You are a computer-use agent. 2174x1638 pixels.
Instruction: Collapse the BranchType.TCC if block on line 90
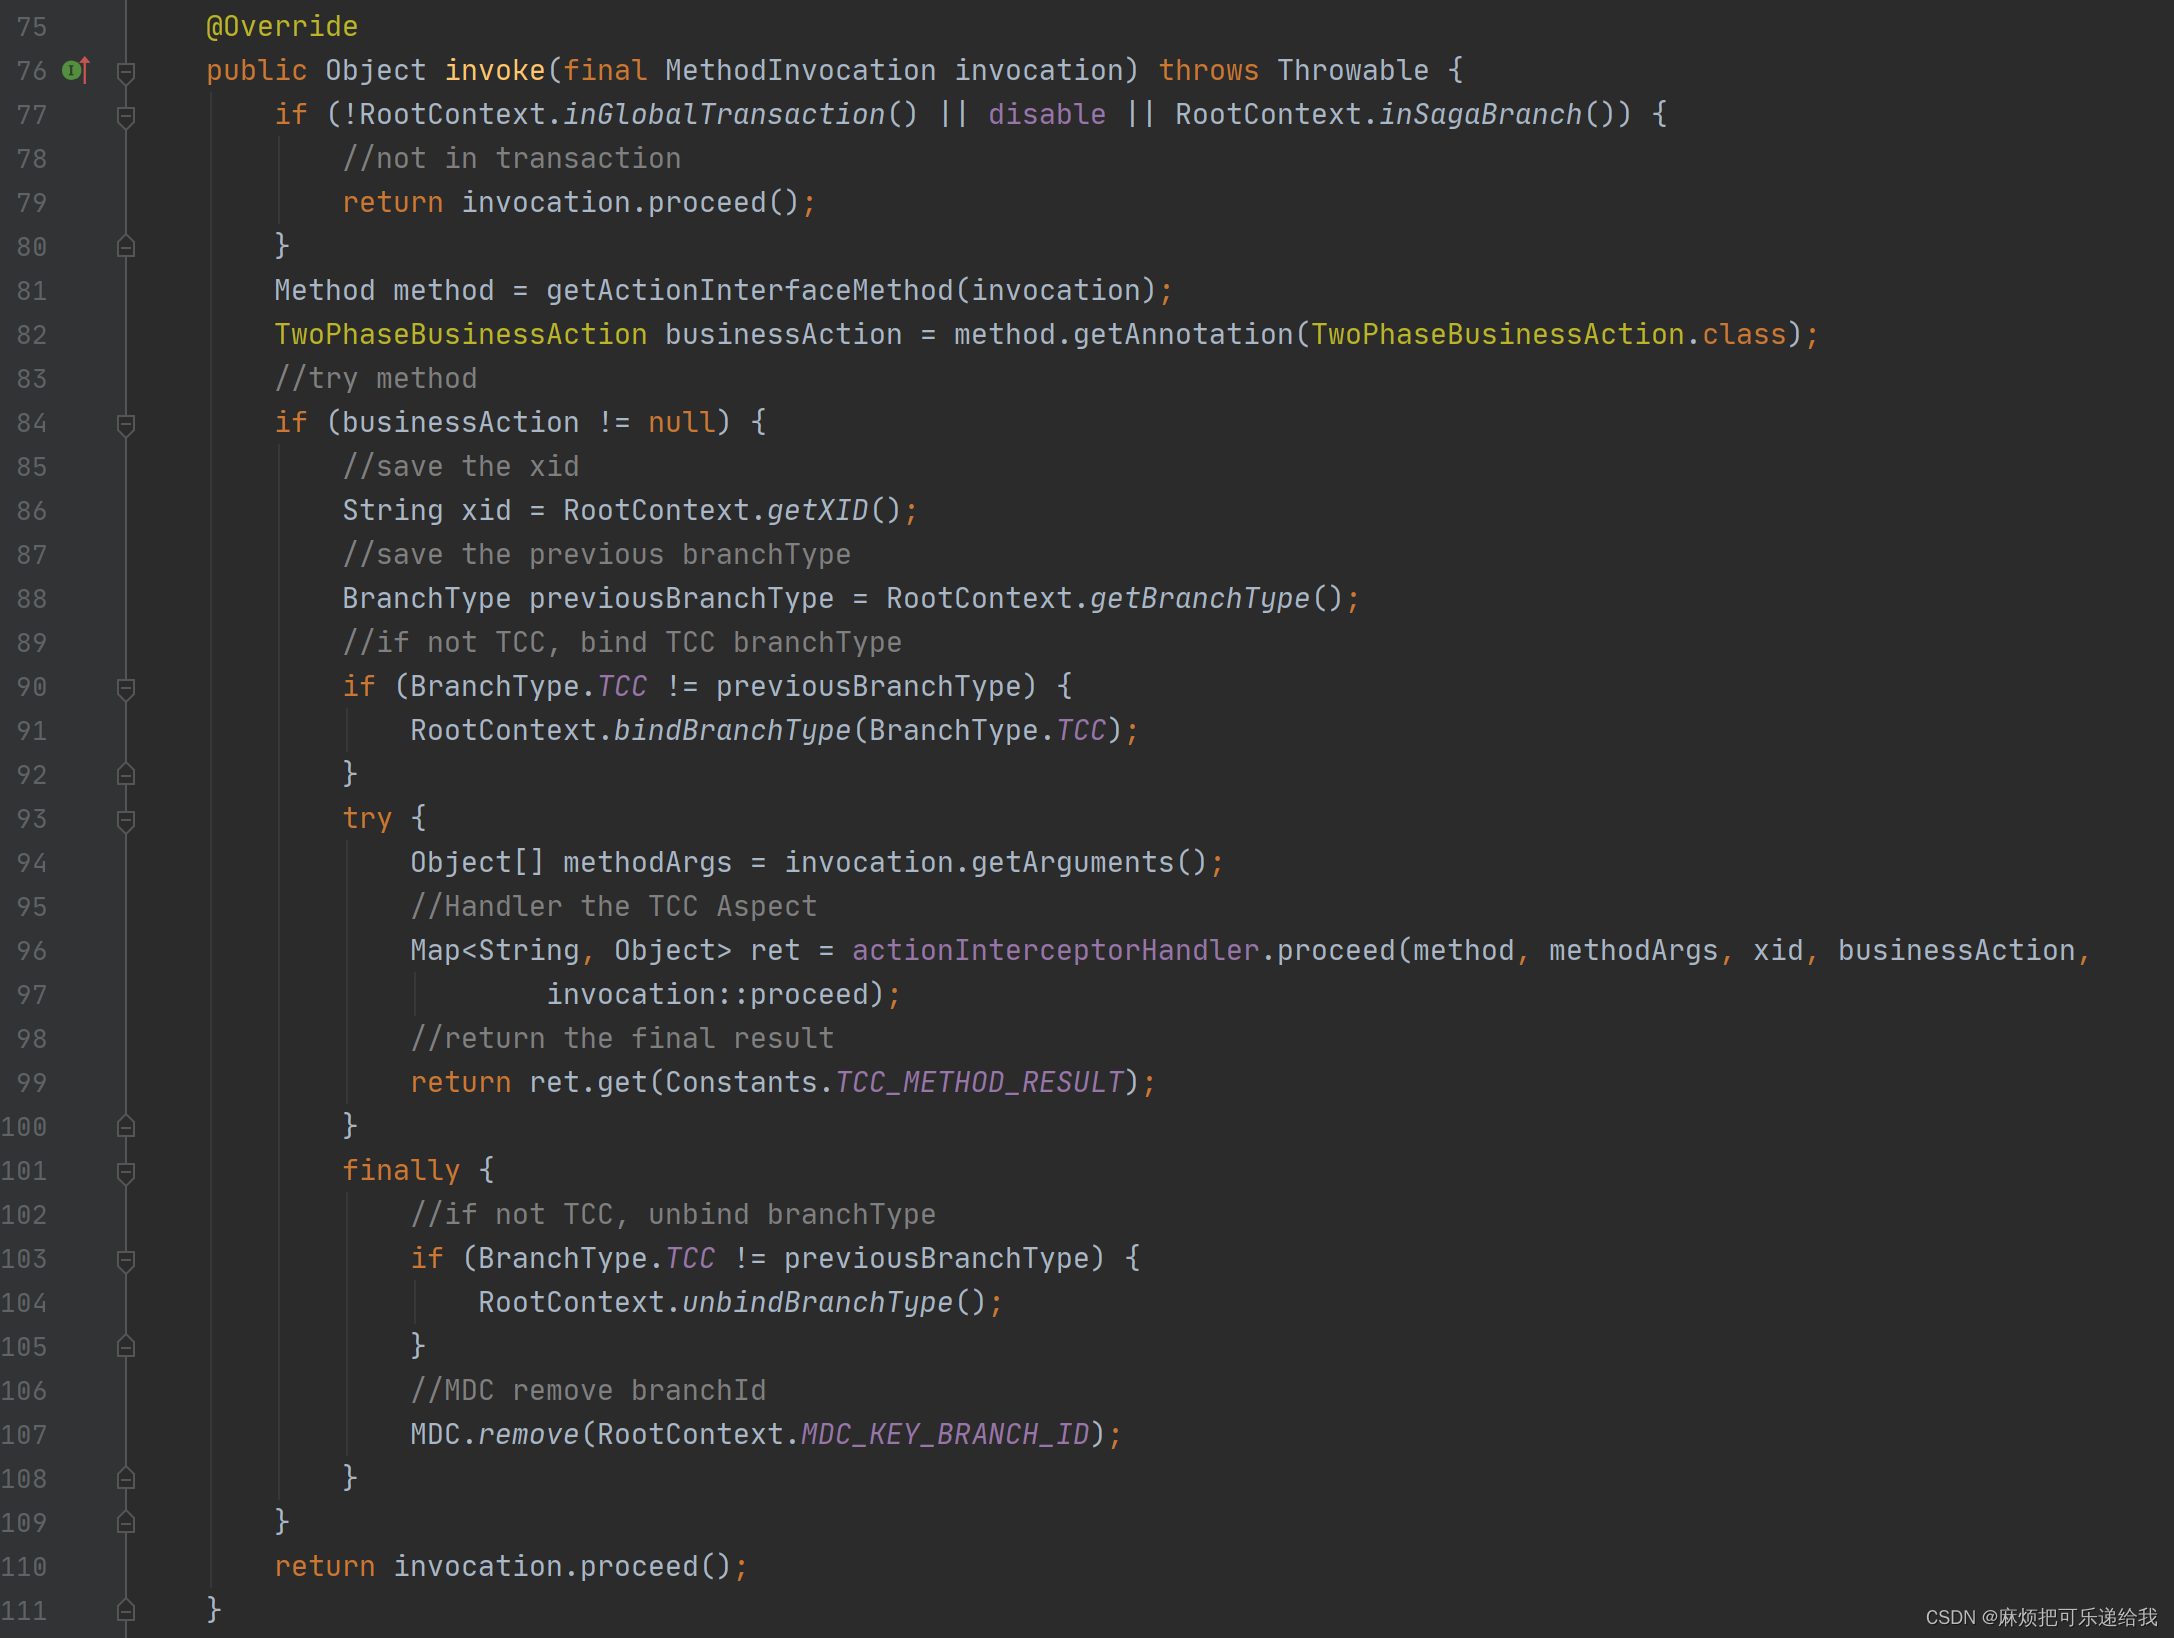(x=126, y=688)
